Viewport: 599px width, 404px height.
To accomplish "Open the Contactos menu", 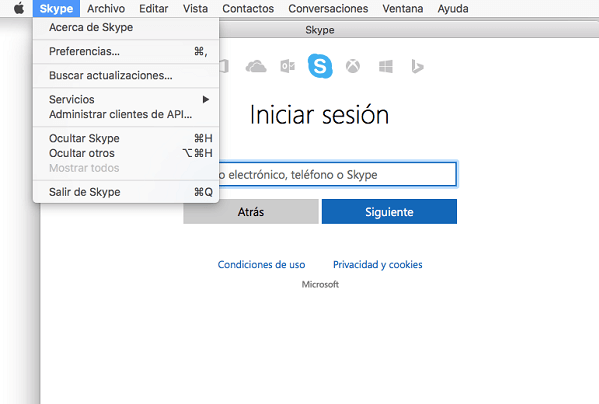I will (248, 8).
